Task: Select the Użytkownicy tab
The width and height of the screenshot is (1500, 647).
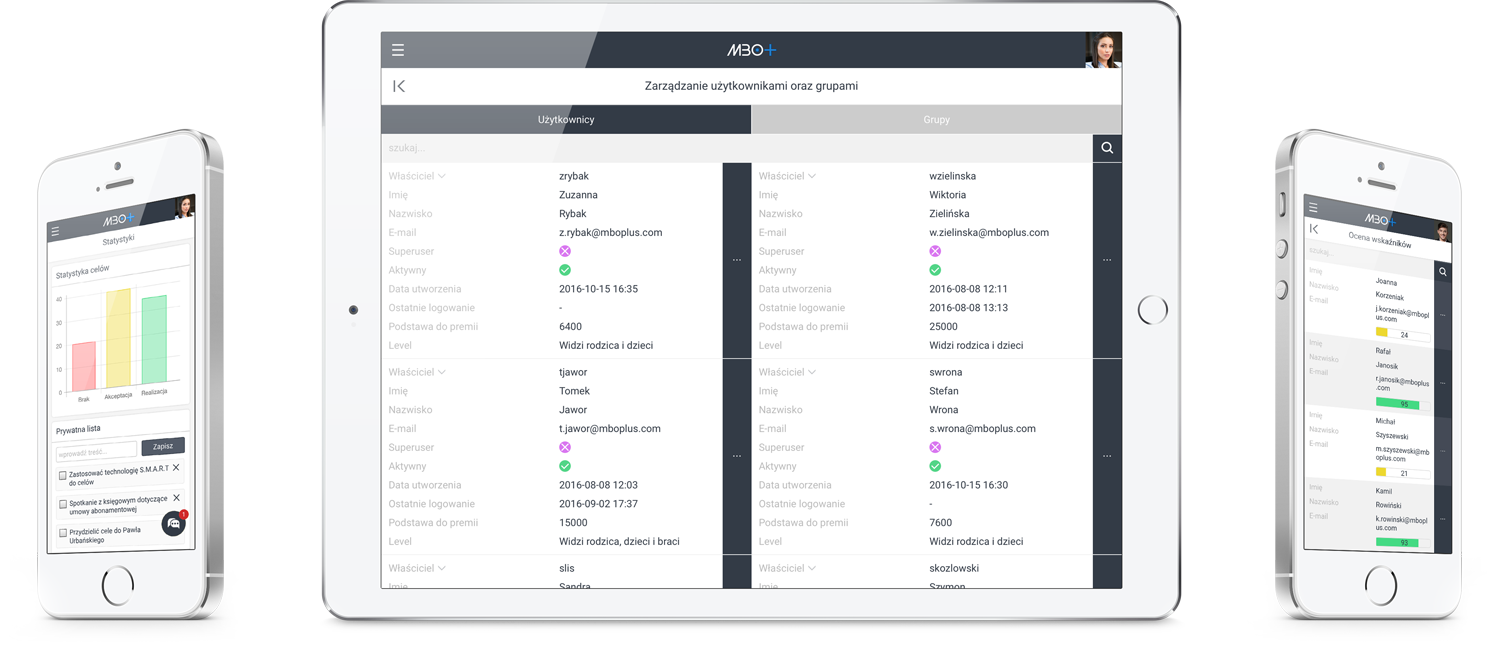Action: (x=566, y=120)
